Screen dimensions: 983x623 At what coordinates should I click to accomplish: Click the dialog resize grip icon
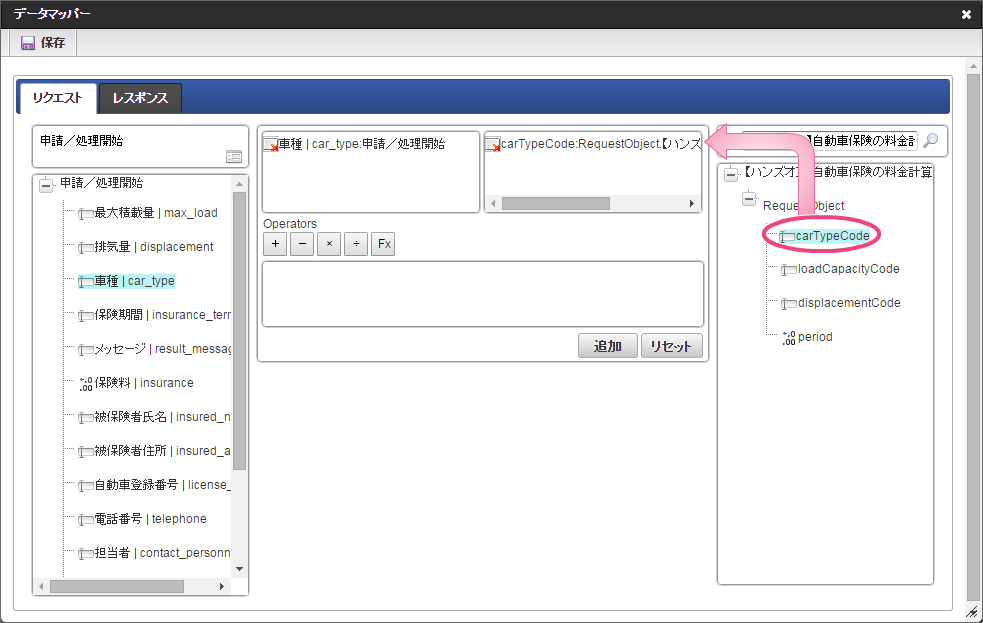972,612
